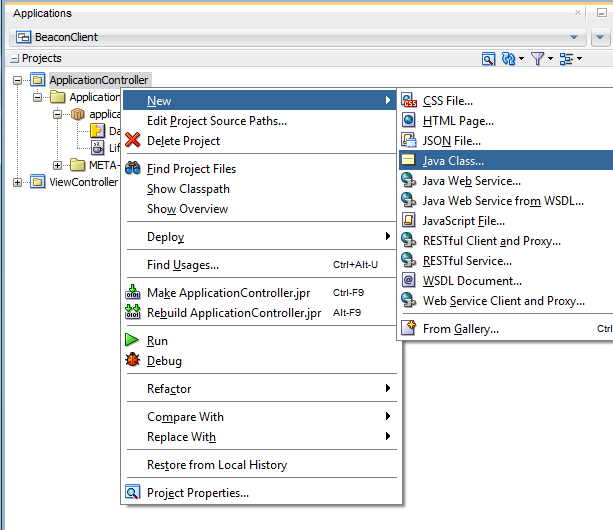Image resolution: width=613 pixels, height=530 pixels.
Task: Click the navigator display options icon
Action: click(566, 59)
